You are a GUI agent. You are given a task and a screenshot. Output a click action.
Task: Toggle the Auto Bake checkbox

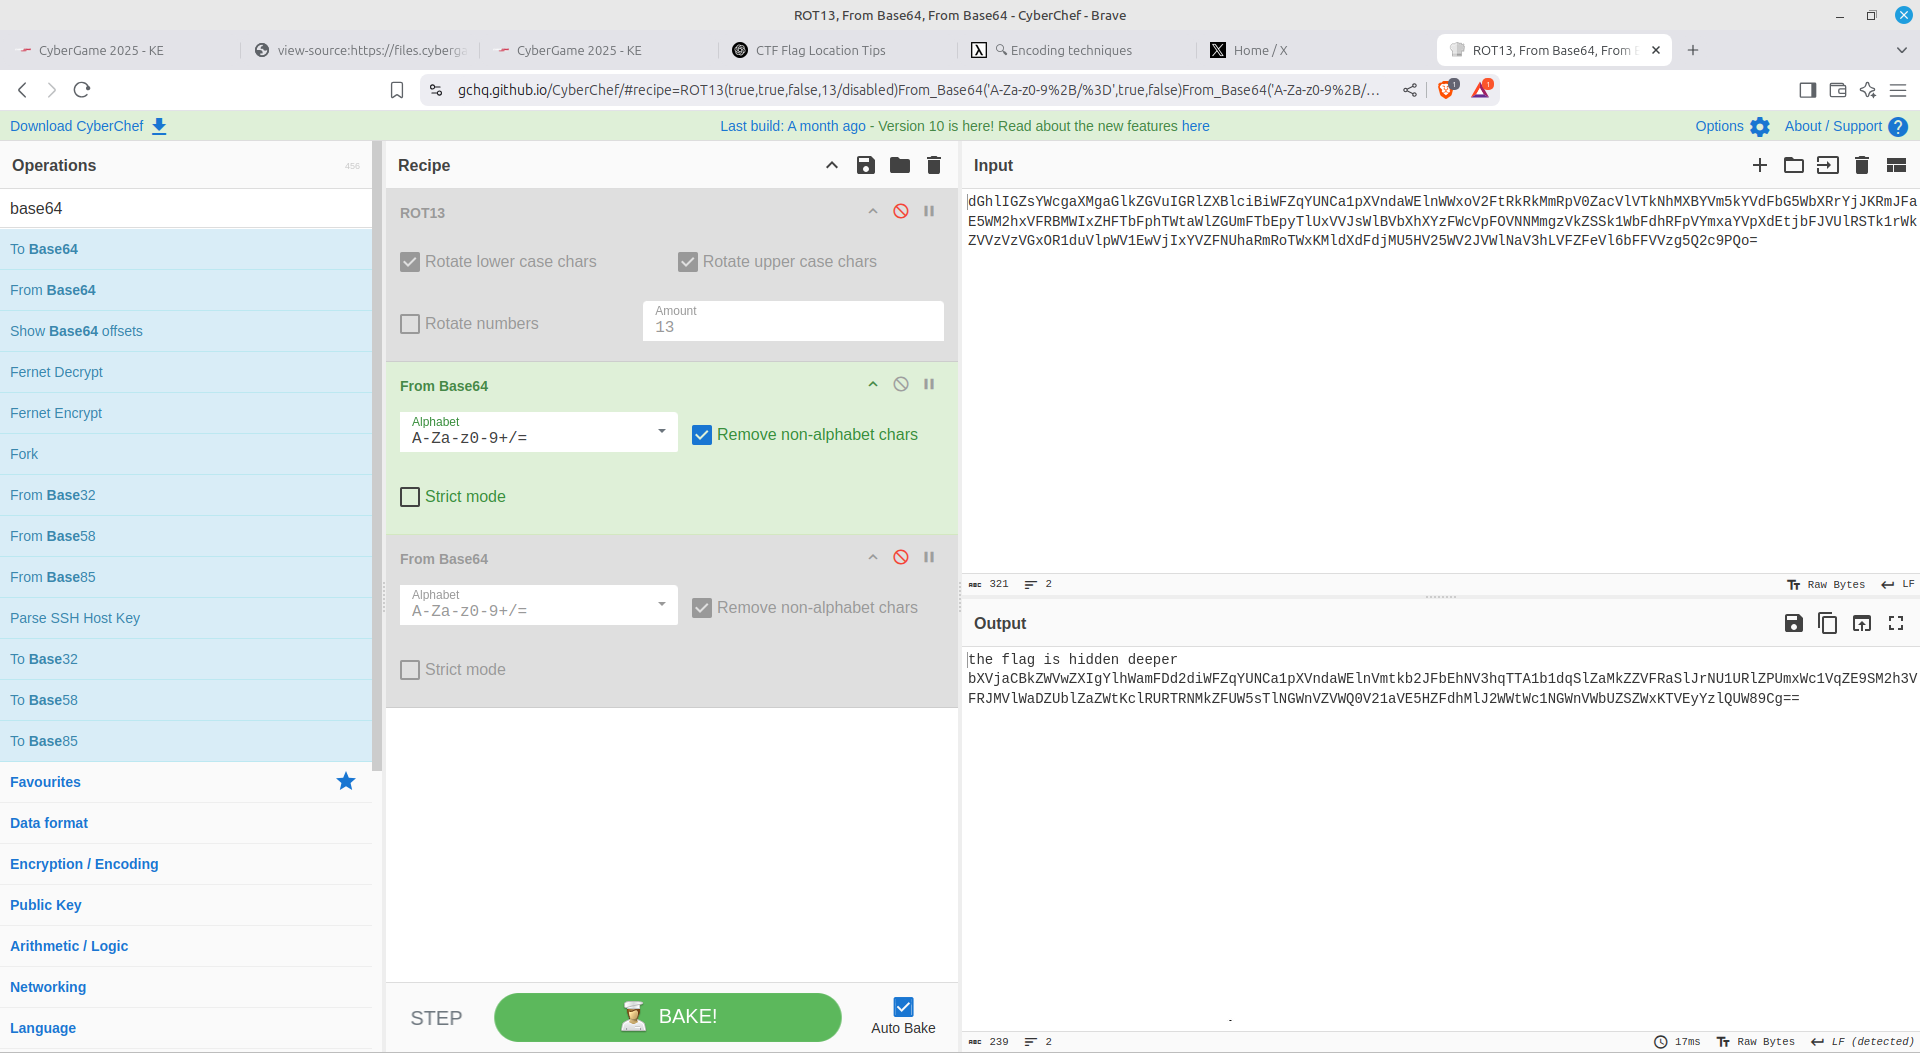pos(903,1007)
